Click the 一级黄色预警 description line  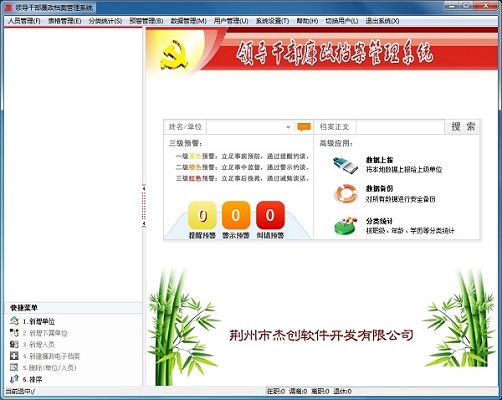[242, 156]
